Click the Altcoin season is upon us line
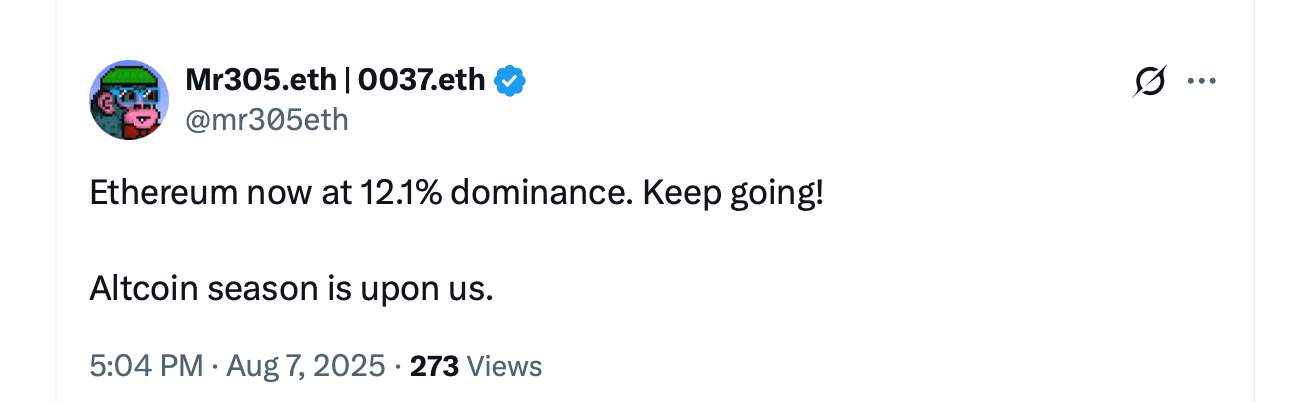Image resolution: width=1292 pixels, height=402 pixels. click(x=291, y=289)
